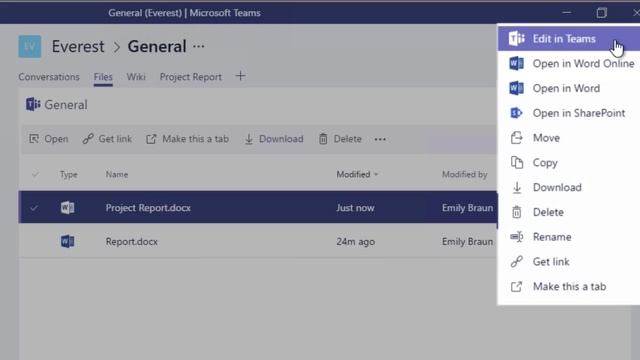The height and width of the screenshot is (360, 640).
Task: Toggle select-all checkmark in header row
Action: (35, 174)
